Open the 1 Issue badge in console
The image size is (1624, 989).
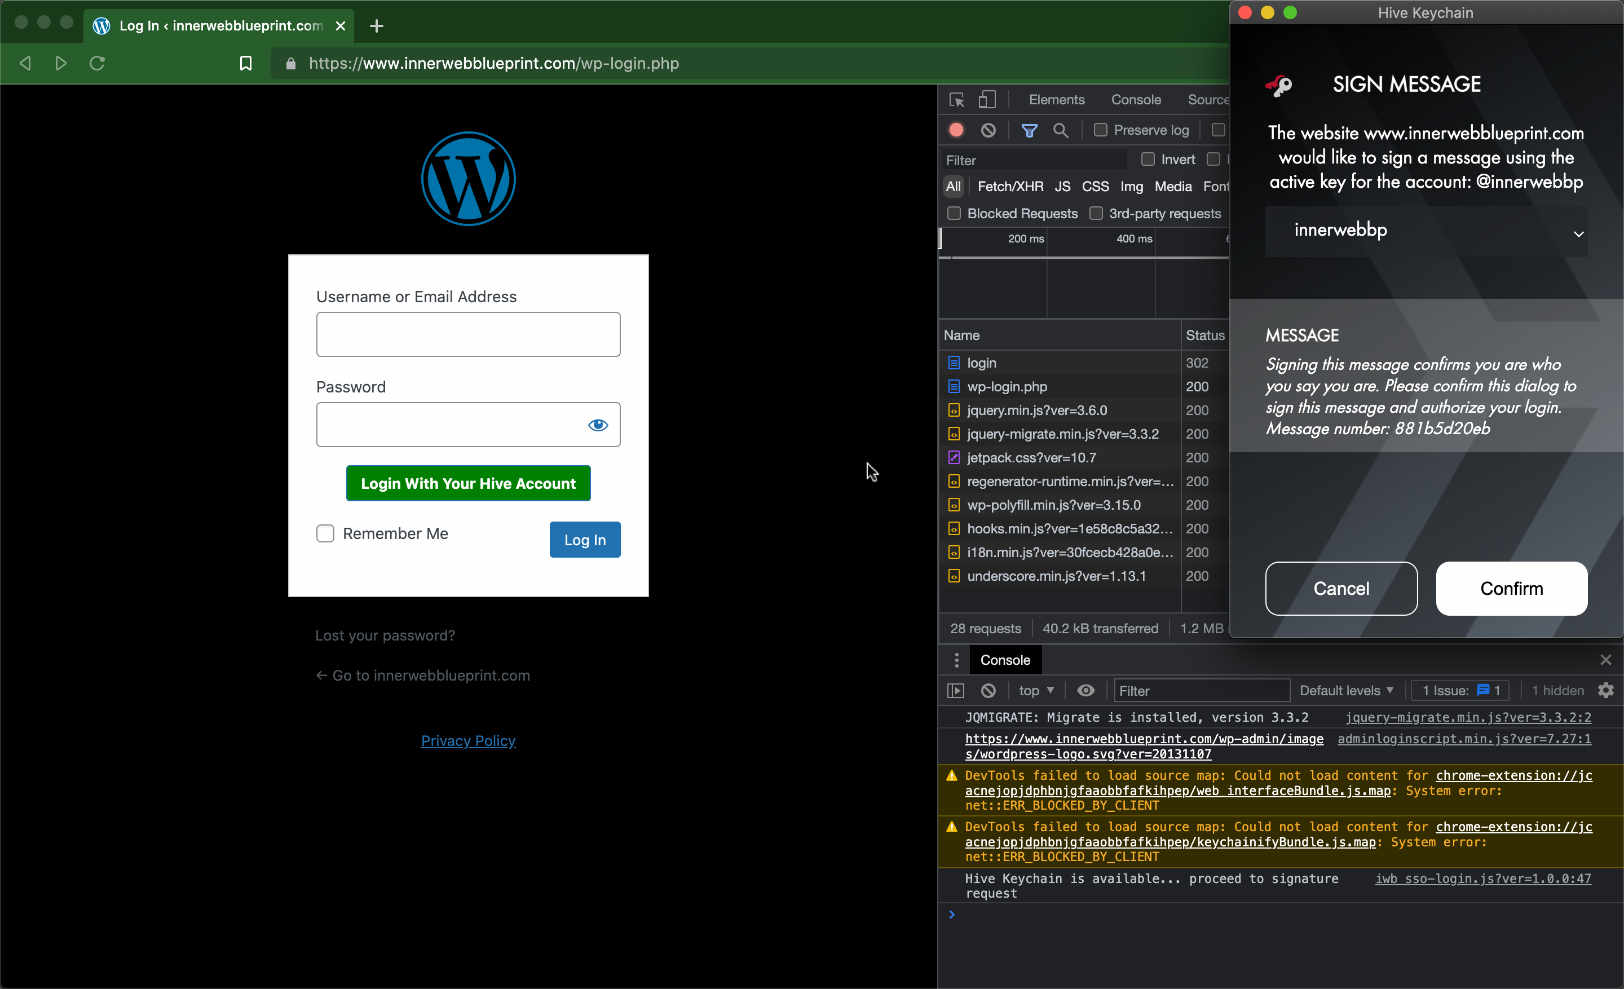1461,691
